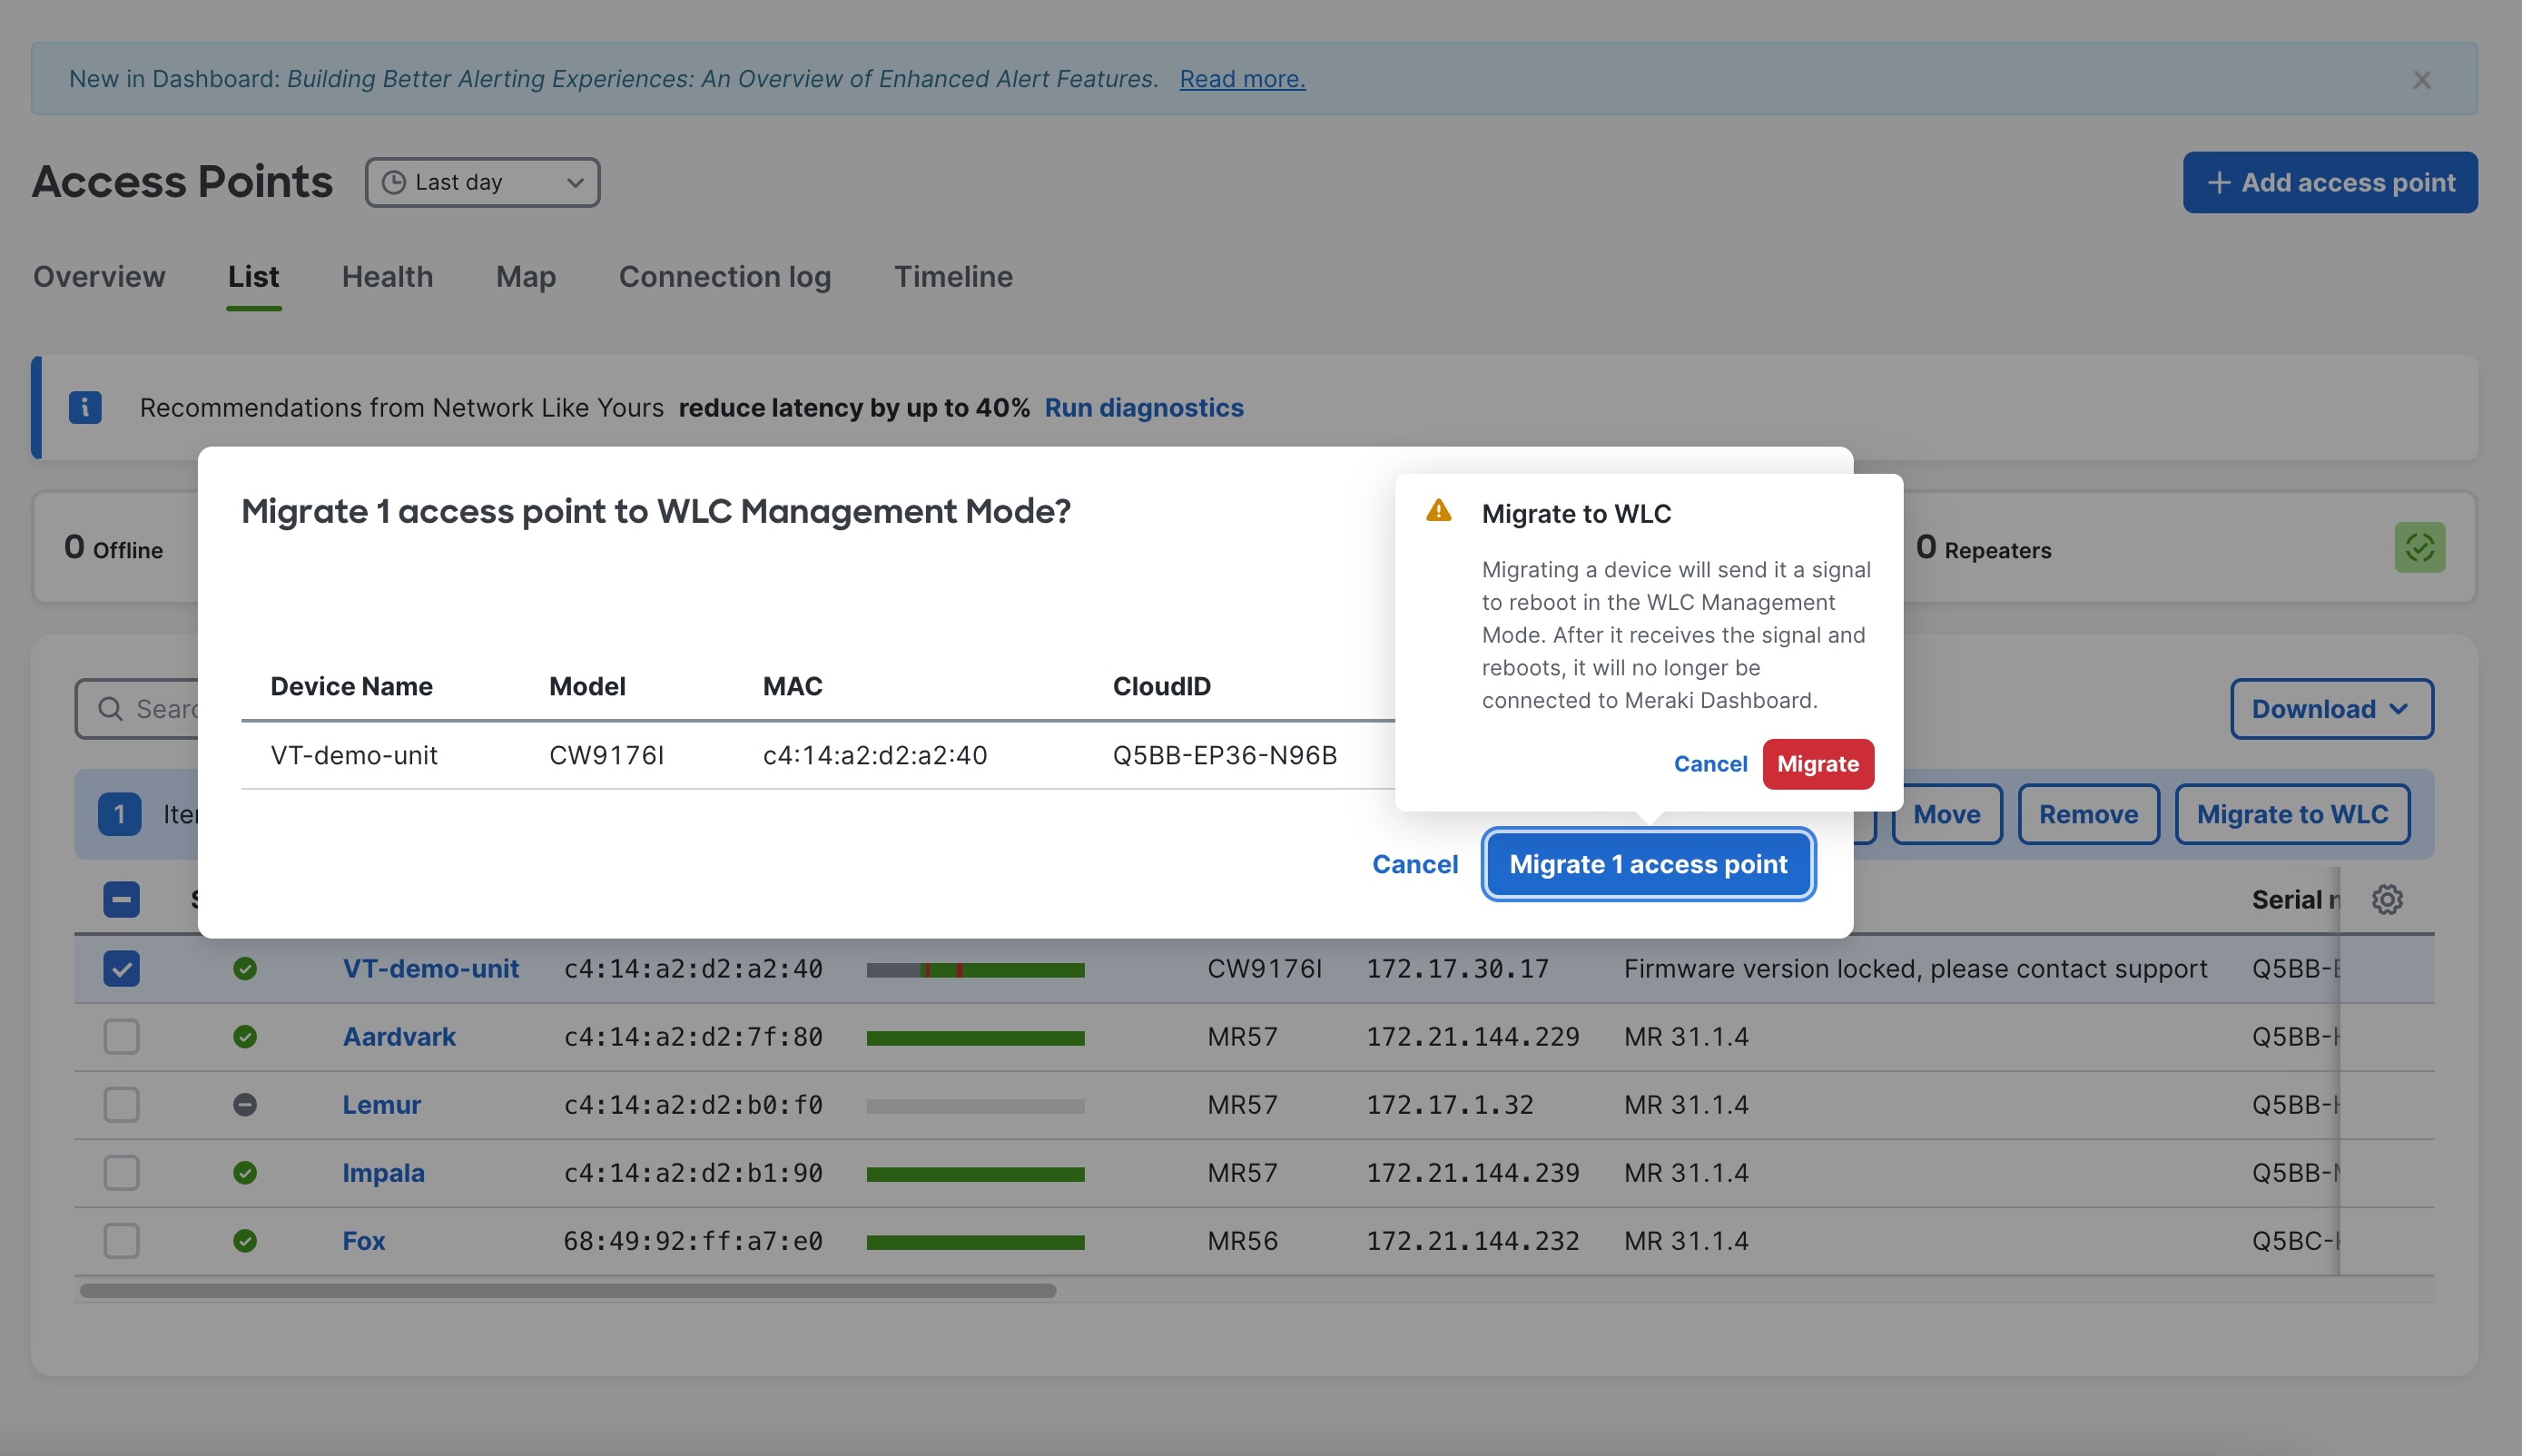The height and width of the screenshot is (1456, 2522).
Task: Click the Migrate 1 access point button
Action: click(1646, 863)
